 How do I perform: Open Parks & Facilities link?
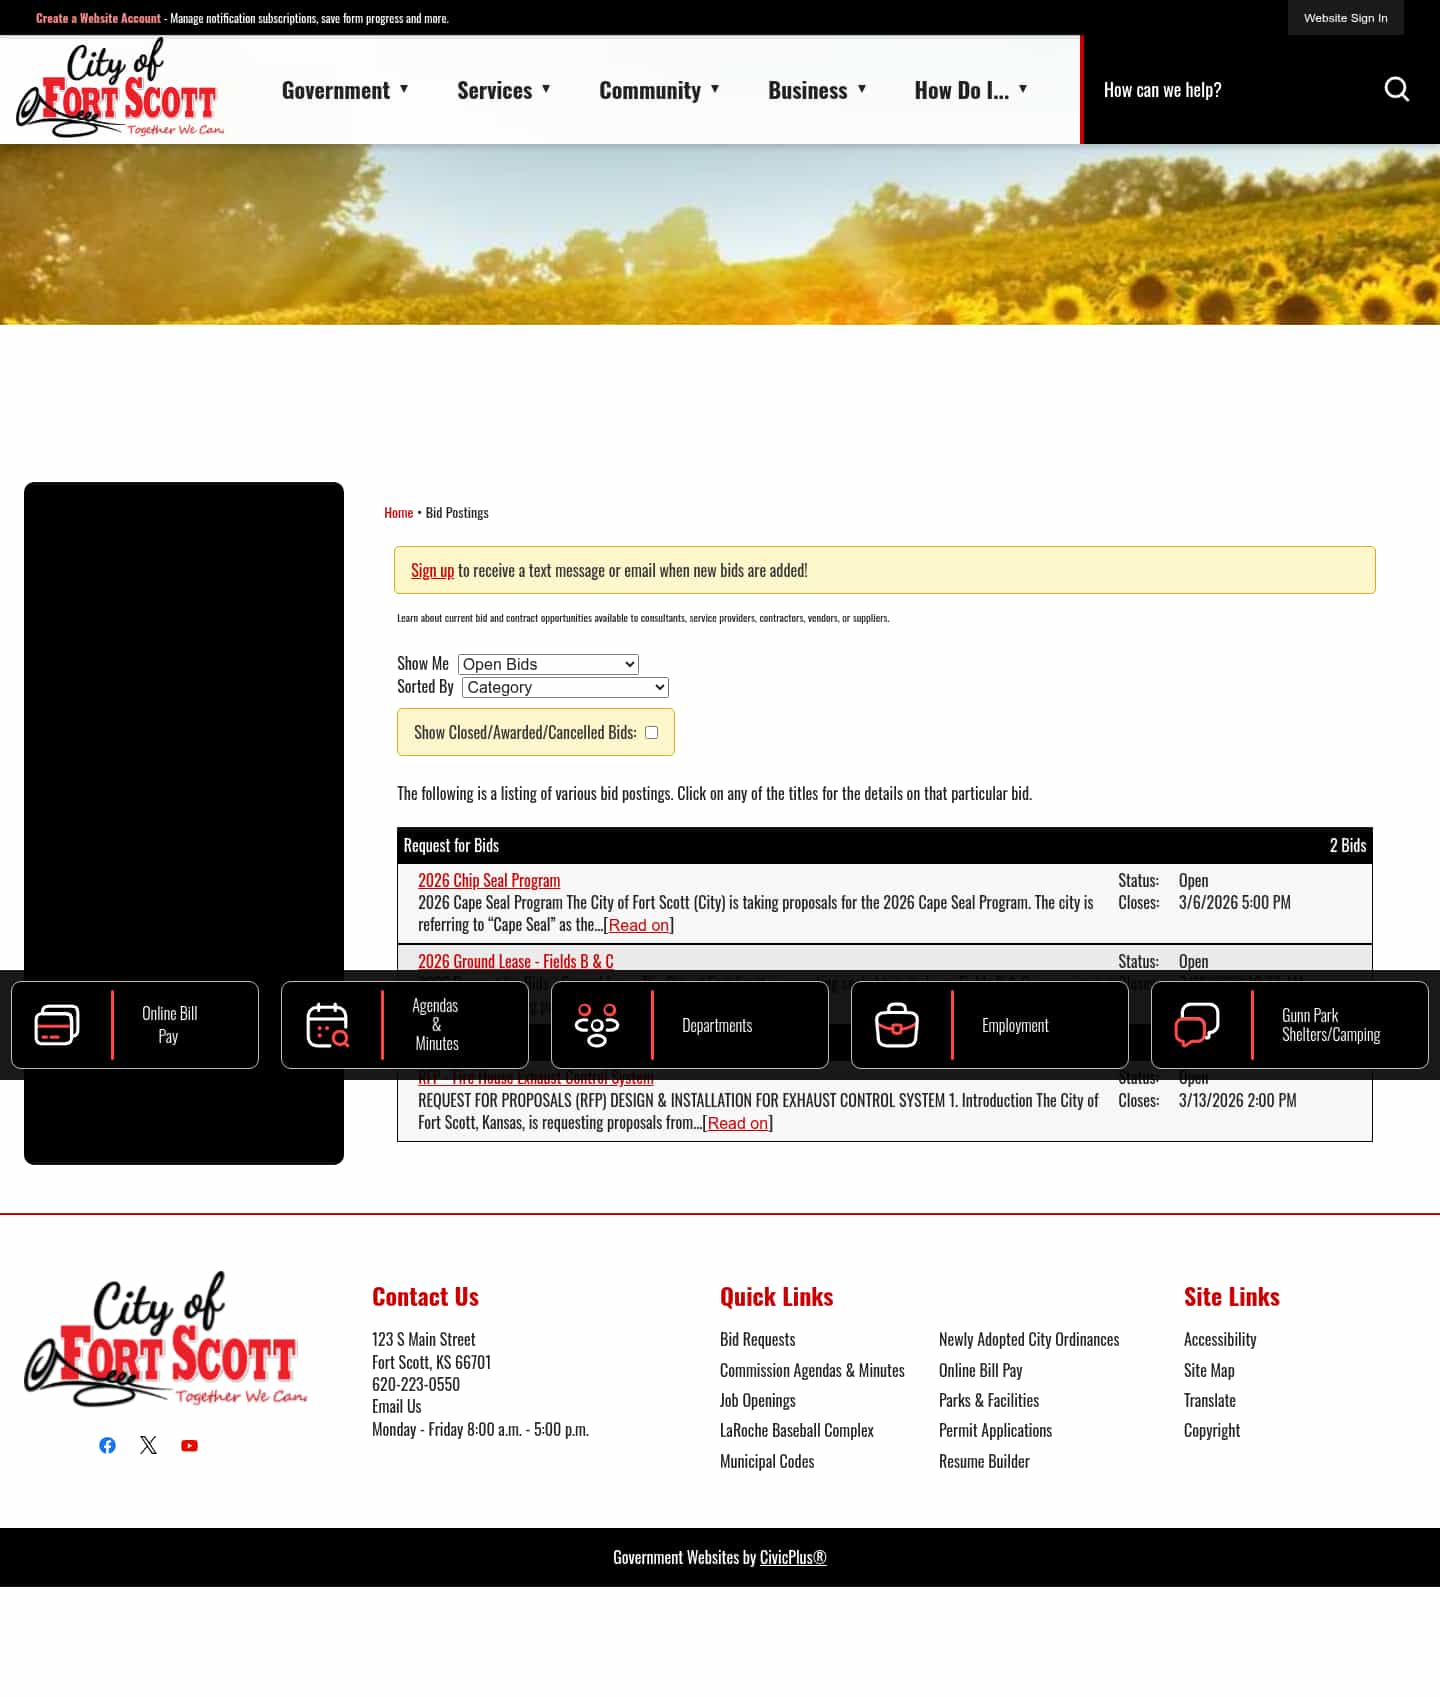click(x=989, y=1400)
